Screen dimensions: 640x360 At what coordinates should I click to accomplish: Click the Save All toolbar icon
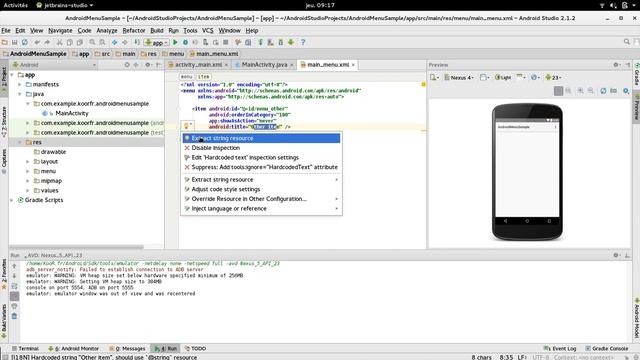tap(15, 42)
